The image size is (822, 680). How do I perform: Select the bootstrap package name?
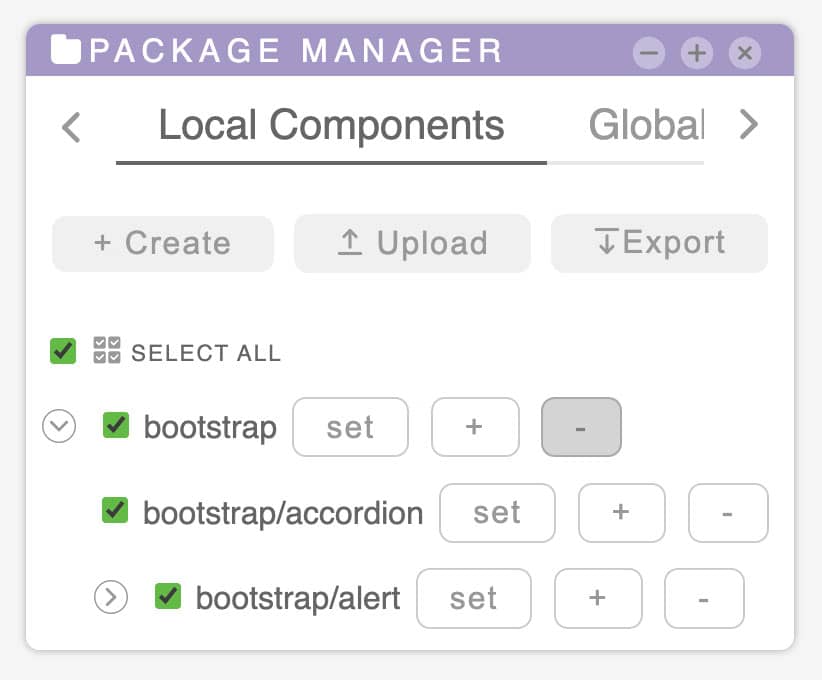210,428
